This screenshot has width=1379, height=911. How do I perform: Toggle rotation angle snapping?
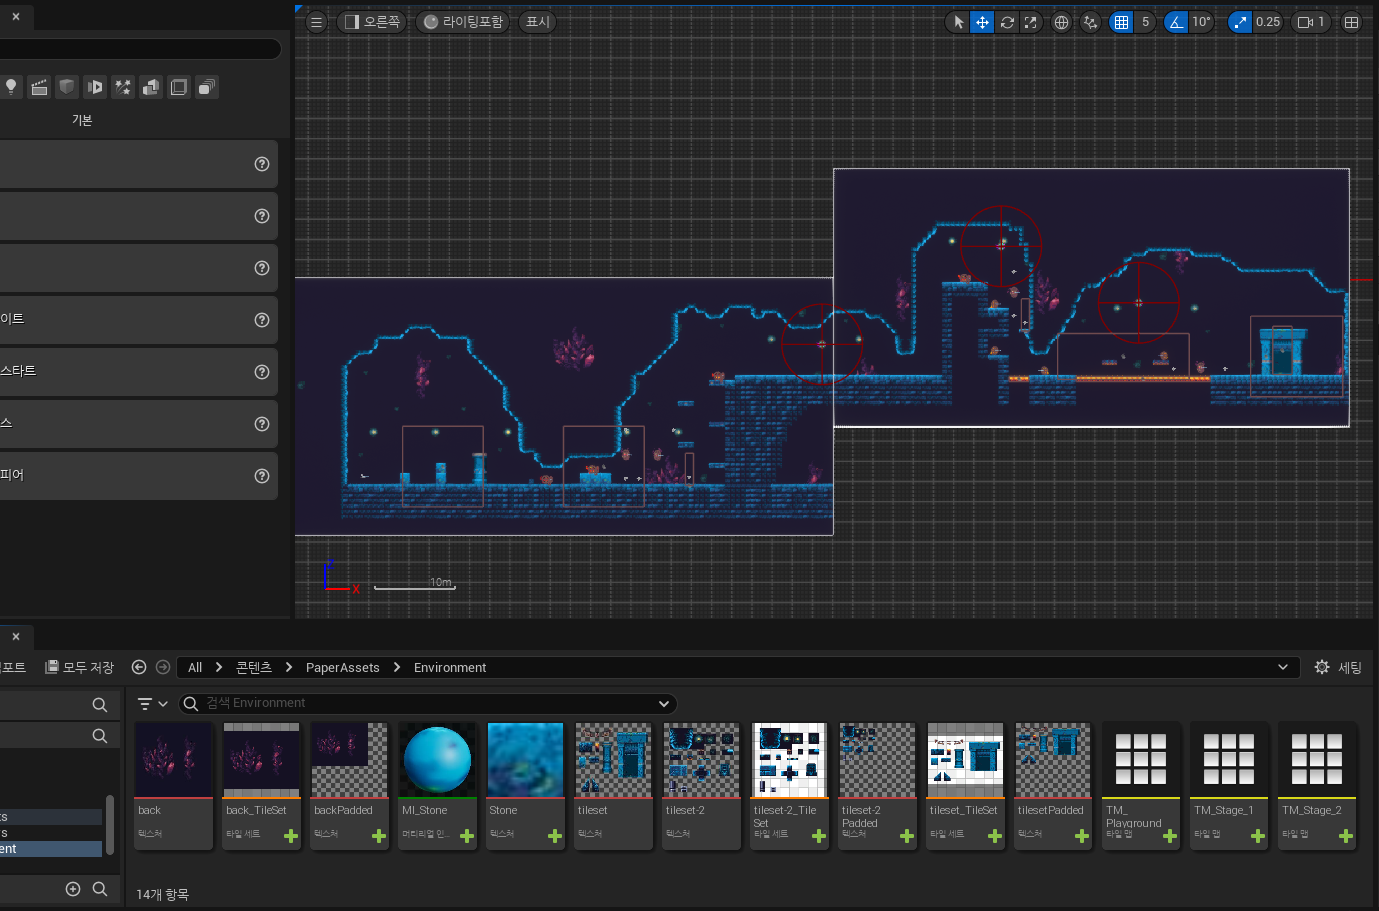pyautogui.click(x=1176, y=22)
